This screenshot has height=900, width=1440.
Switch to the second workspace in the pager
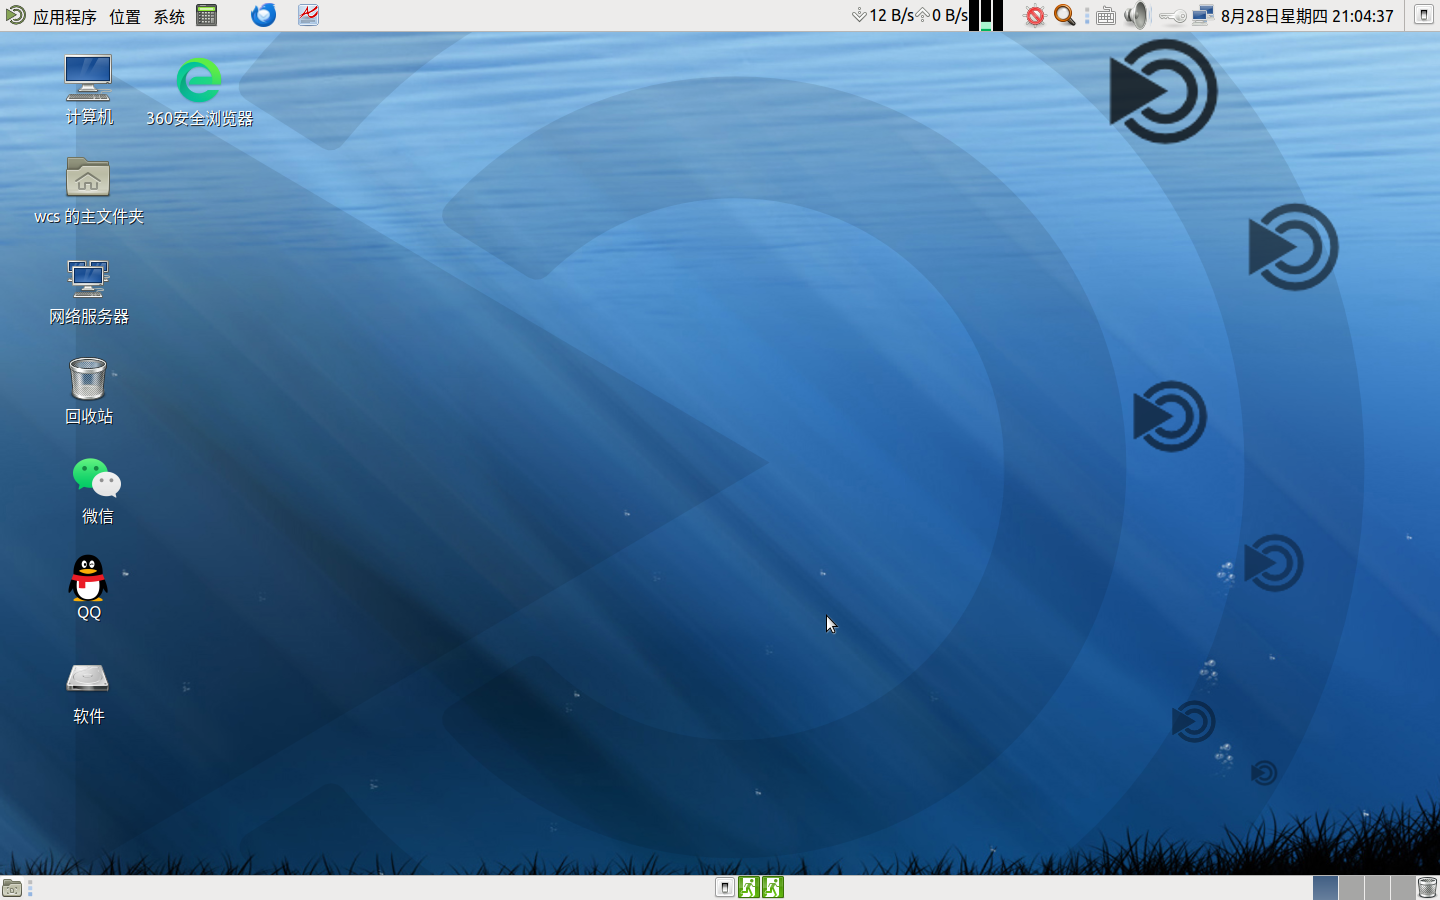(x=1351, y=888)
